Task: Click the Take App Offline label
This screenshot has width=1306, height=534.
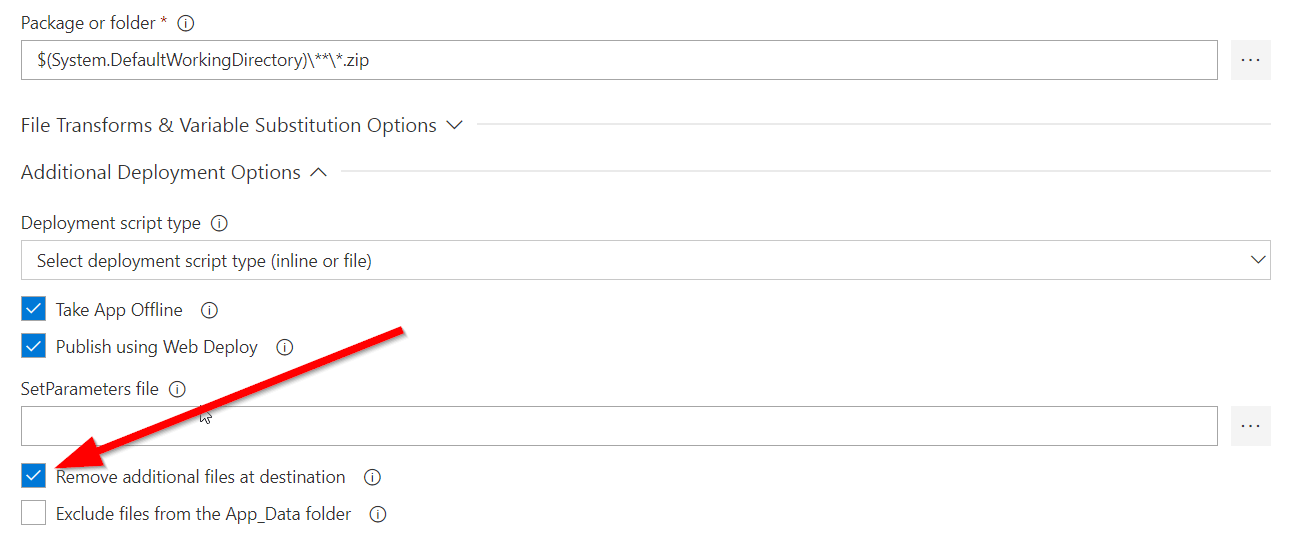Action: coord(119,310)
